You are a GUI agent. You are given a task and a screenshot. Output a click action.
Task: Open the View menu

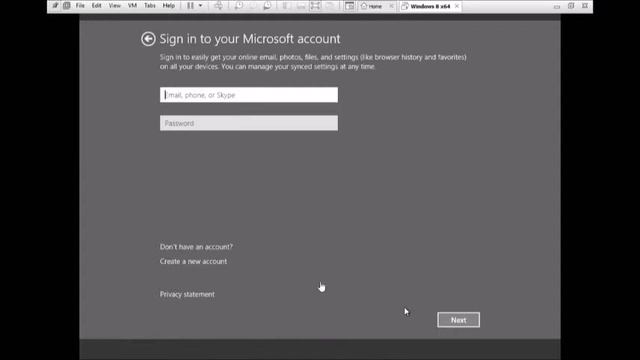114,6
